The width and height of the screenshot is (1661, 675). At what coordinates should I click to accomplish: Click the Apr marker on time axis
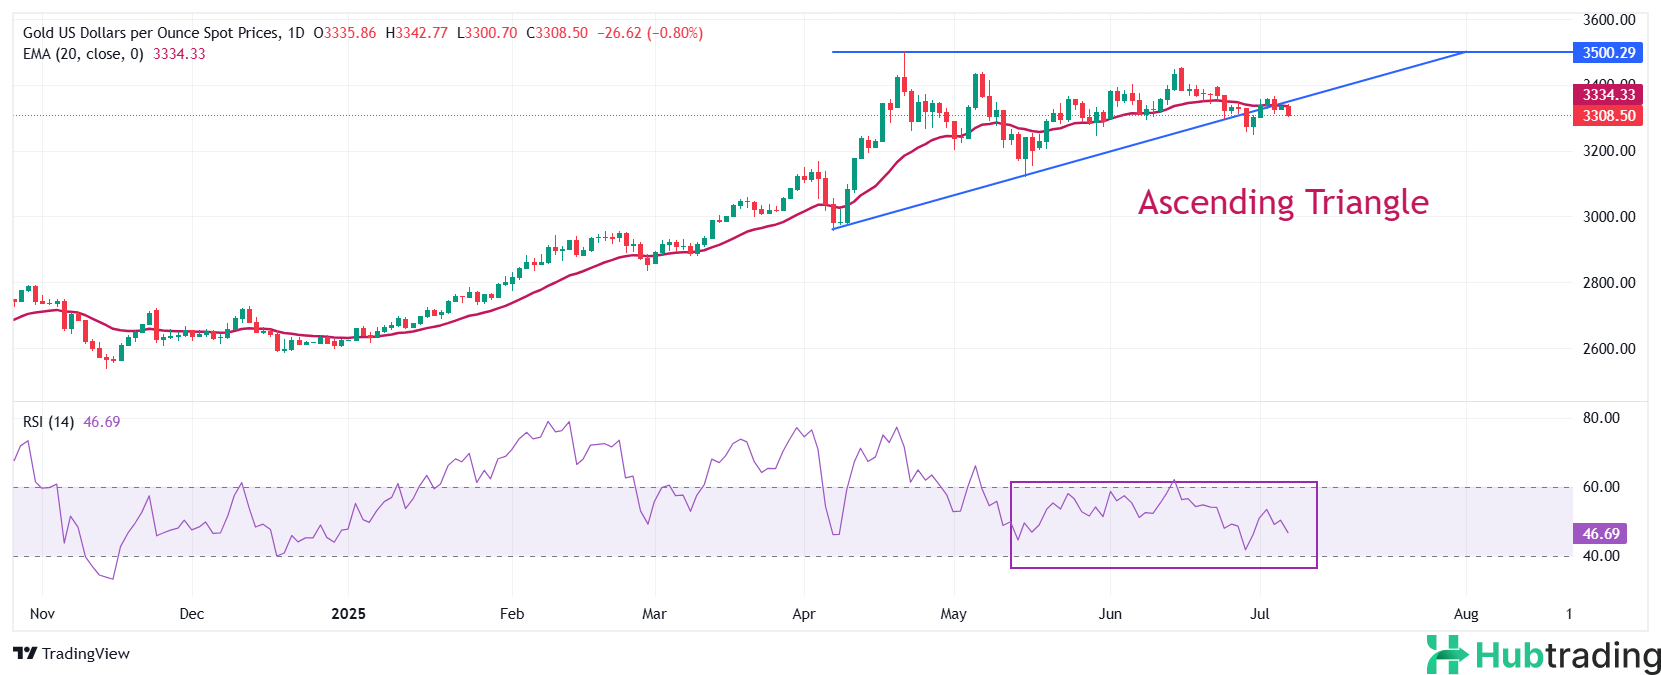[804, 614]
